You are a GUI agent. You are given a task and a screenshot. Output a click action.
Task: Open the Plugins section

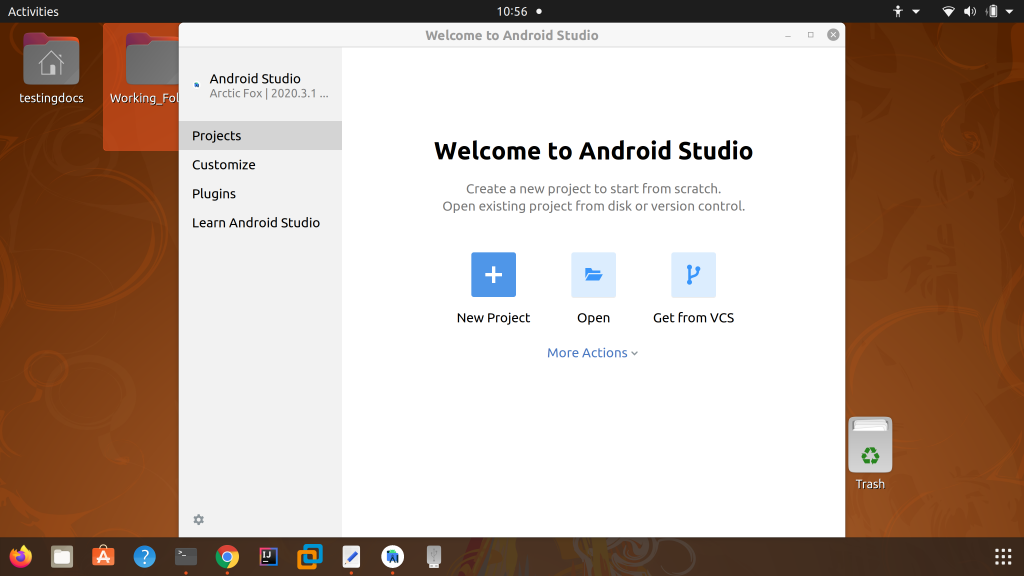(213, 193)
